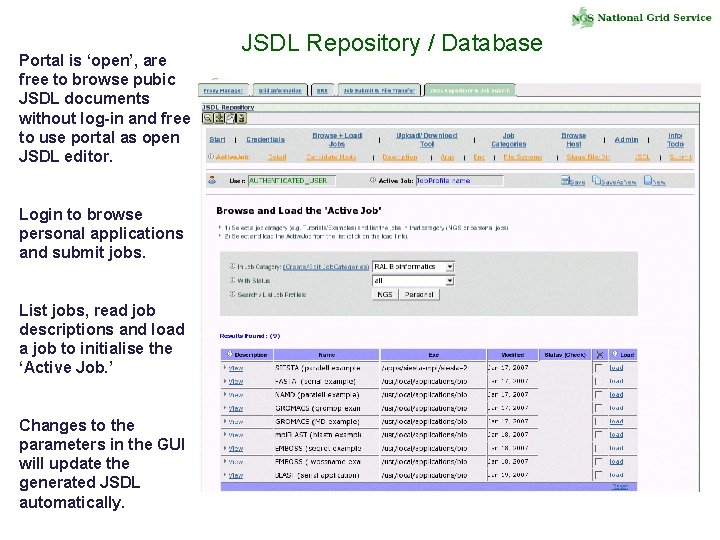Expand the NAMD row description arrow
The width and height of the screenshot is (720, 540).
(x=225, y=394)
